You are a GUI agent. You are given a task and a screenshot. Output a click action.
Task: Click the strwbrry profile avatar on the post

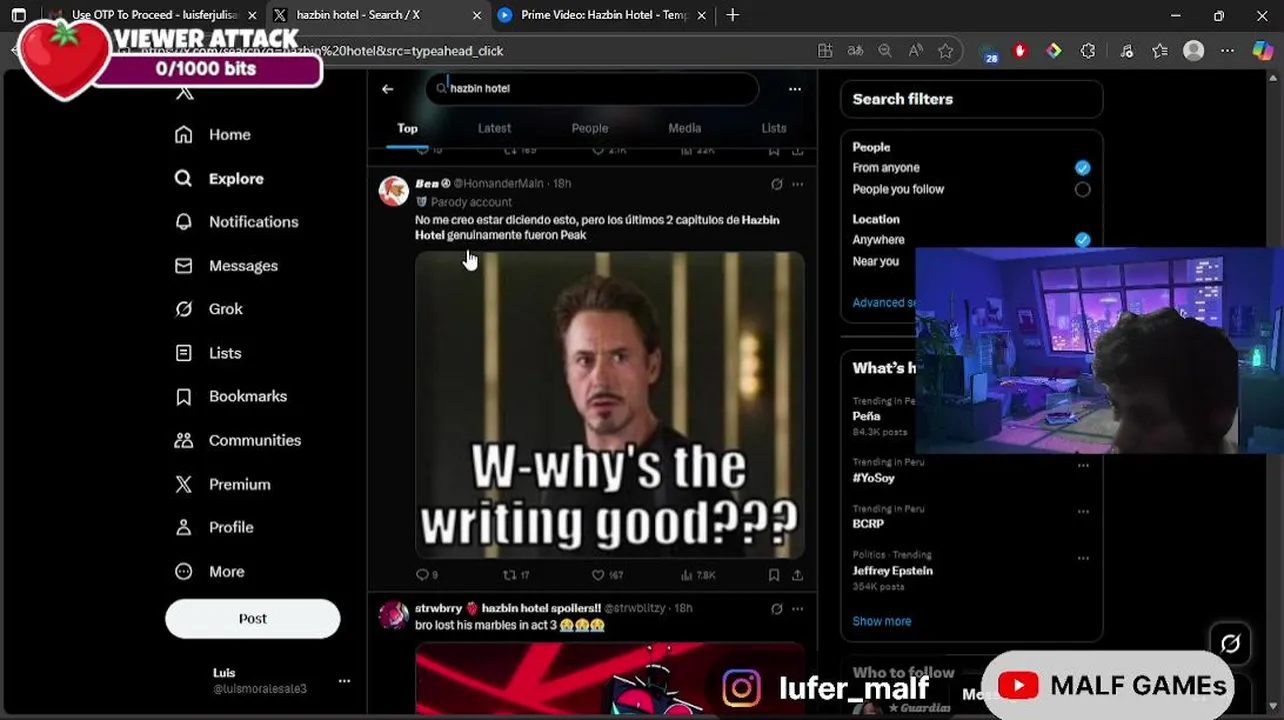tap(393, 615)
